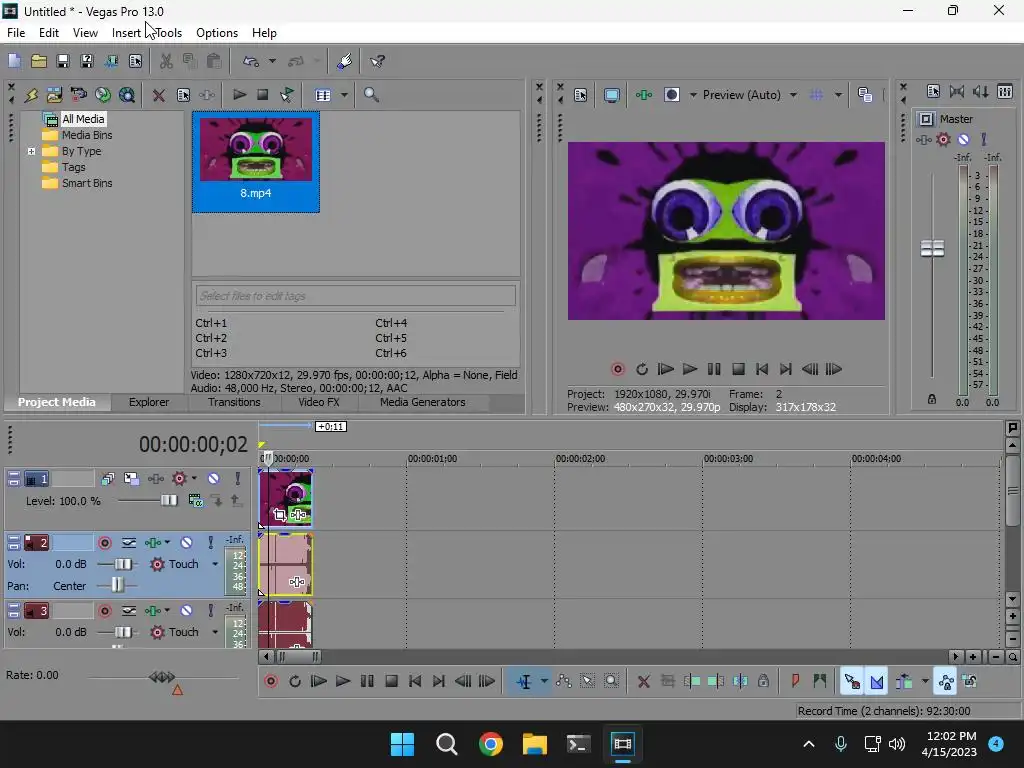Open the Track FX dropdown arrow on track 3

point(168,611)
